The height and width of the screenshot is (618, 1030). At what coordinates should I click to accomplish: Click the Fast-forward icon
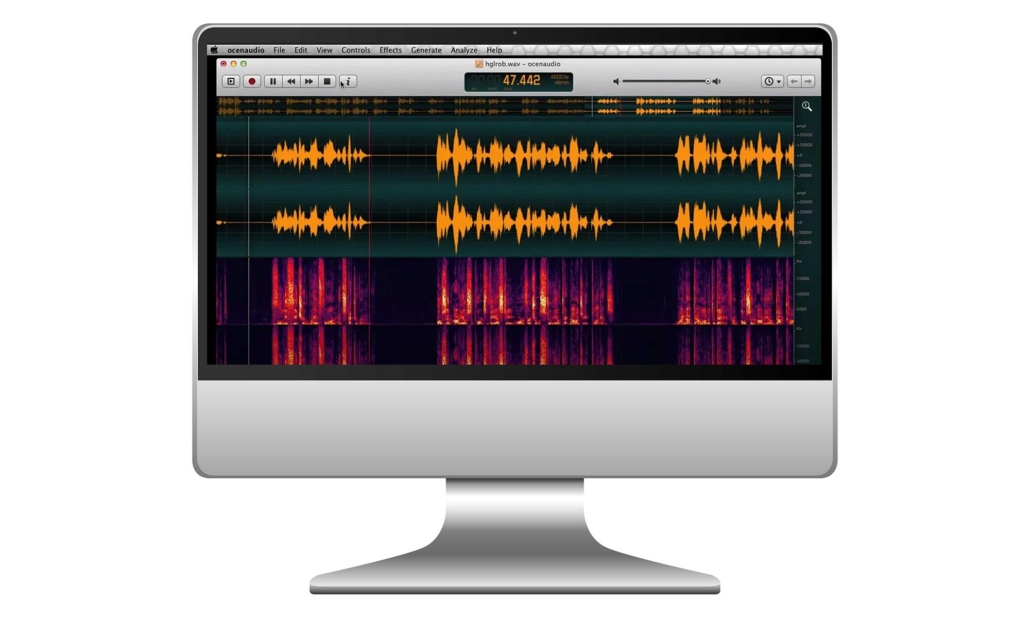(308, 81)
